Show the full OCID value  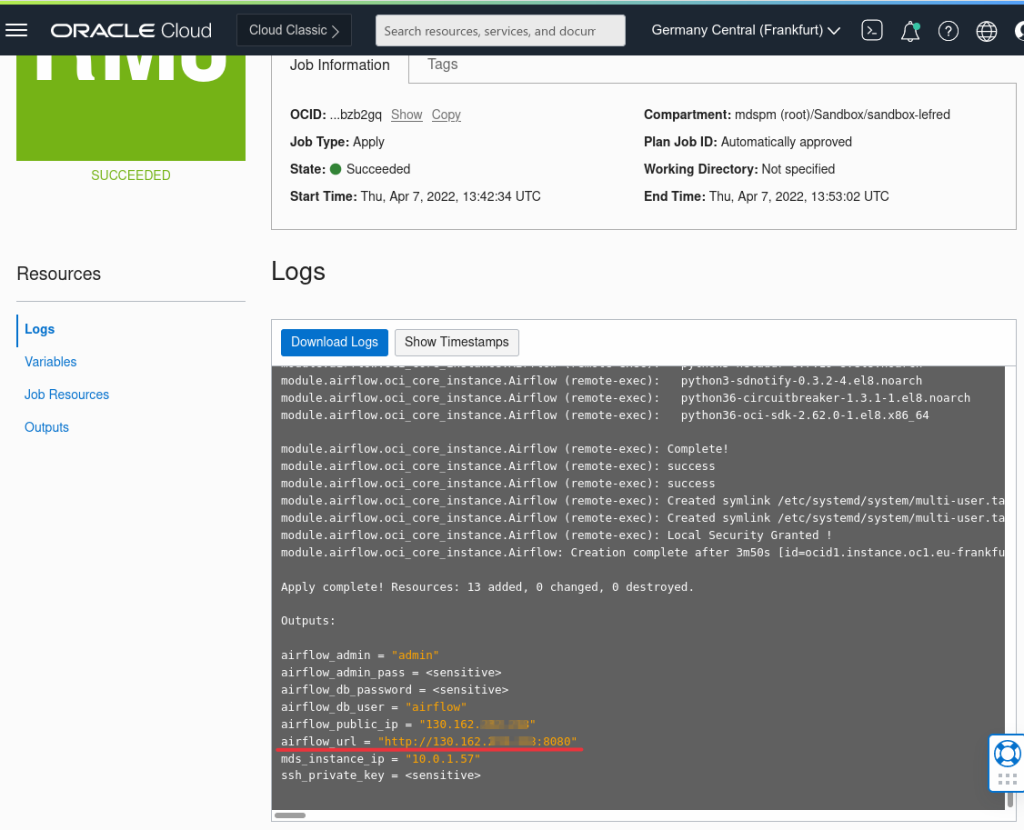click(x=406, y=114)
